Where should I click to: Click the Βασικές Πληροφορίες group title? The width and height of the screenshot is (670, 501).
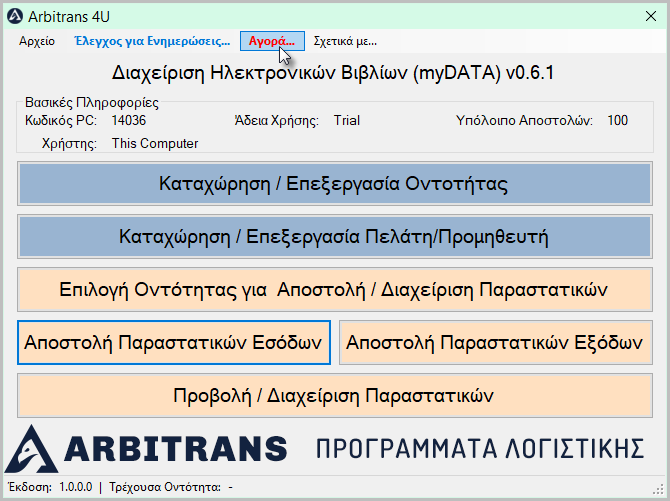pos(92,103)
